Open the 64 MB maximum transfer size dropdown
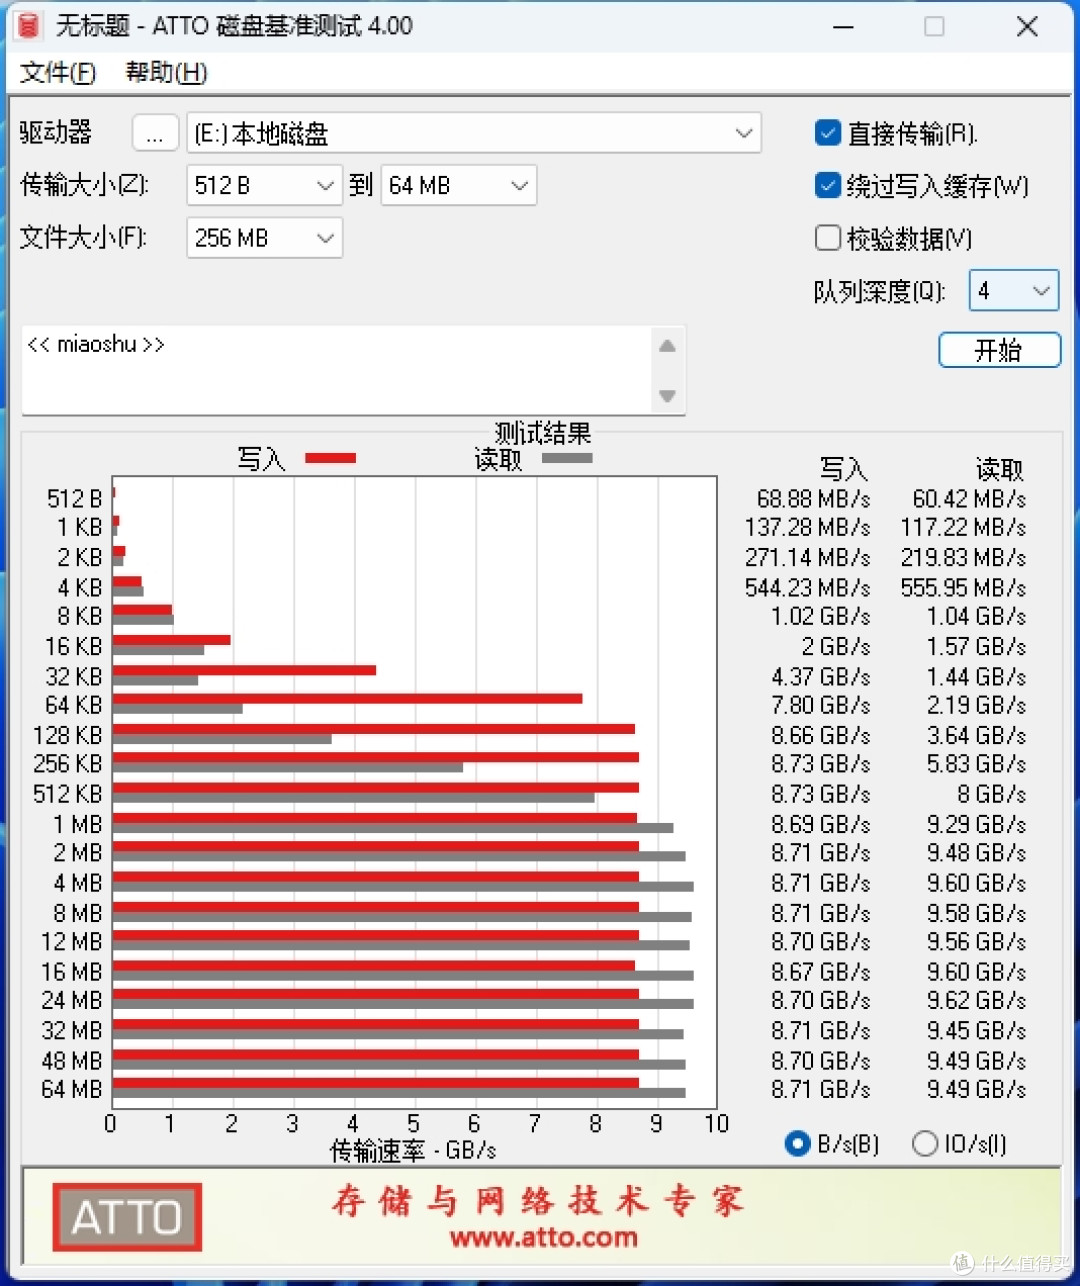 click(x=459, y=185)
